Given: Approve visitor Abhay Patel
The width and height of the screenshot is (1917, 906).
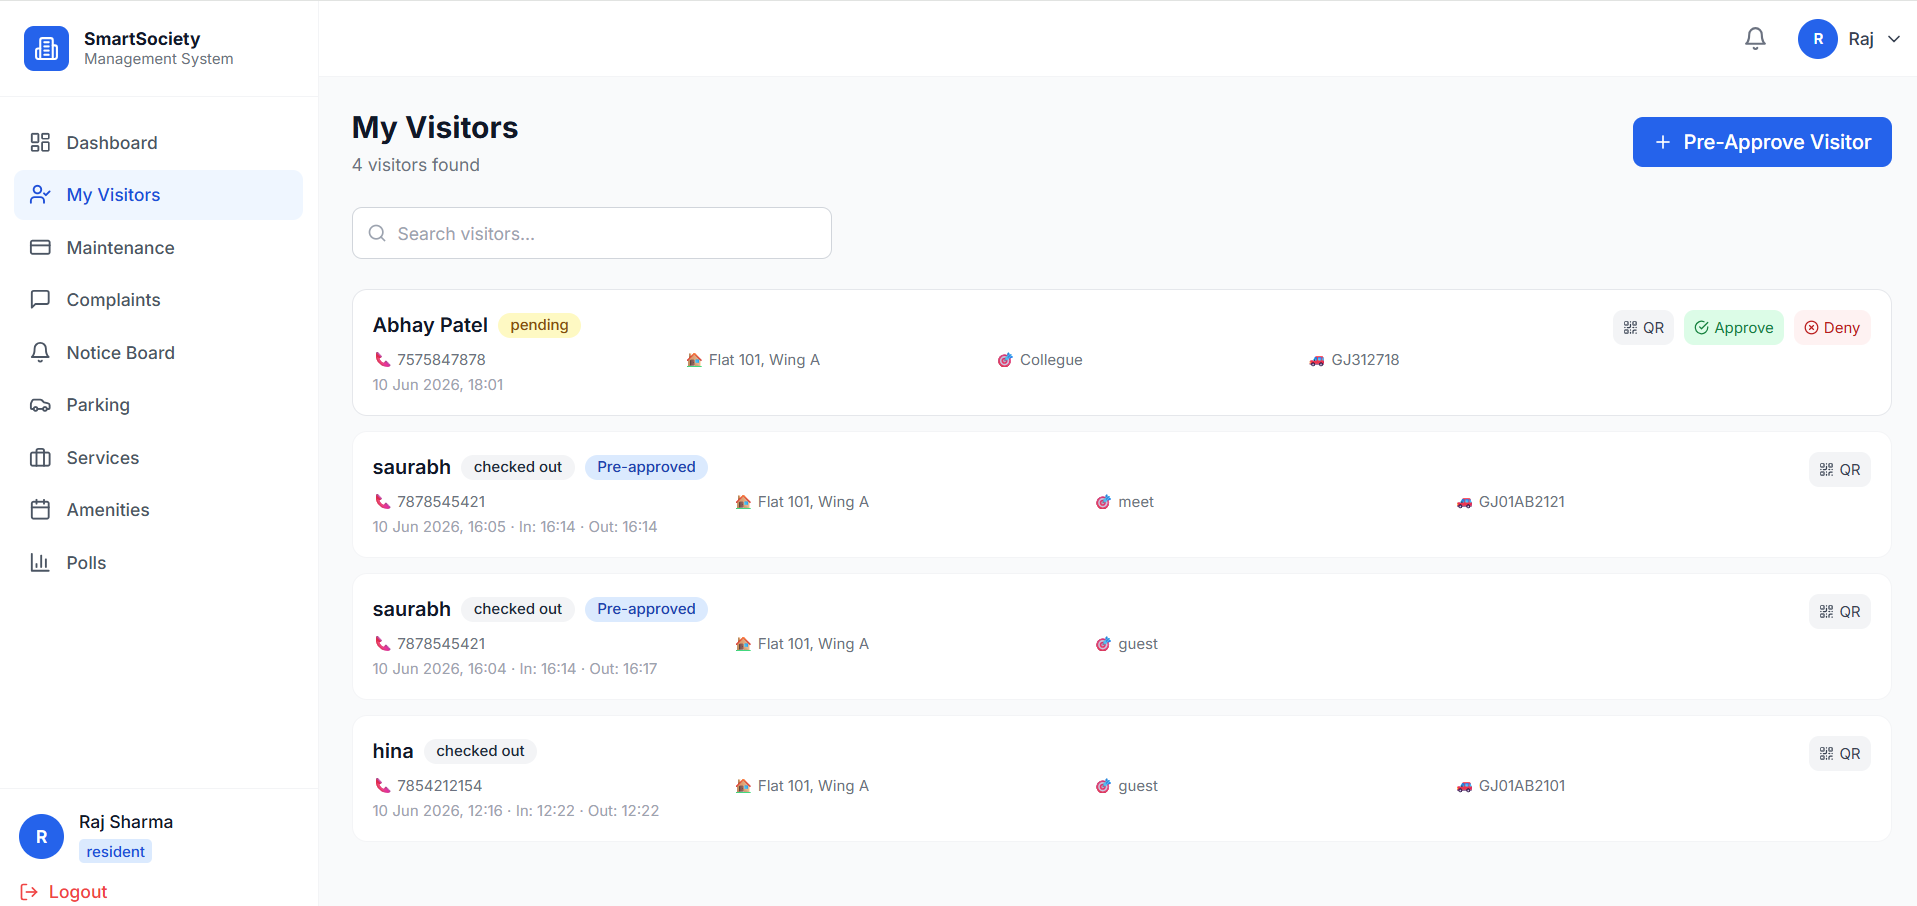Looking at the screenshot, I should [x=1733, y=328].
